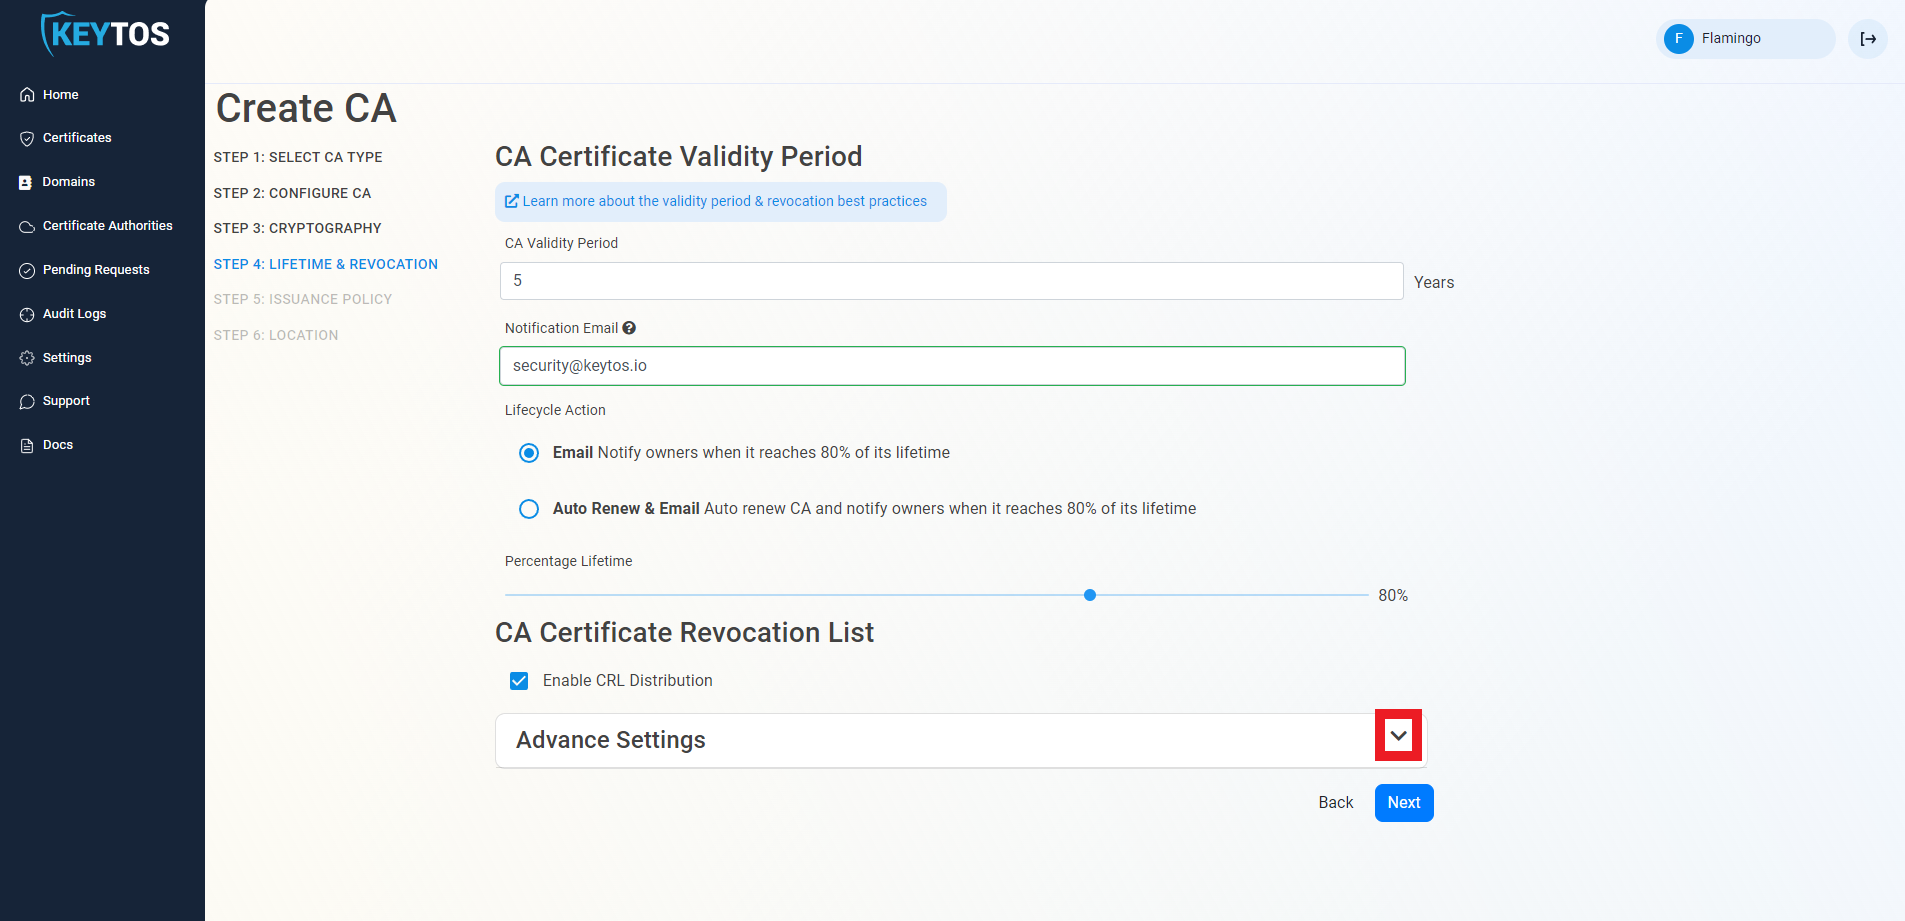Image resolution: width=1905 pixels, height=921 pixels.
Task: Click the Certificate Authorities cloud icon
Action: (27, 226)
